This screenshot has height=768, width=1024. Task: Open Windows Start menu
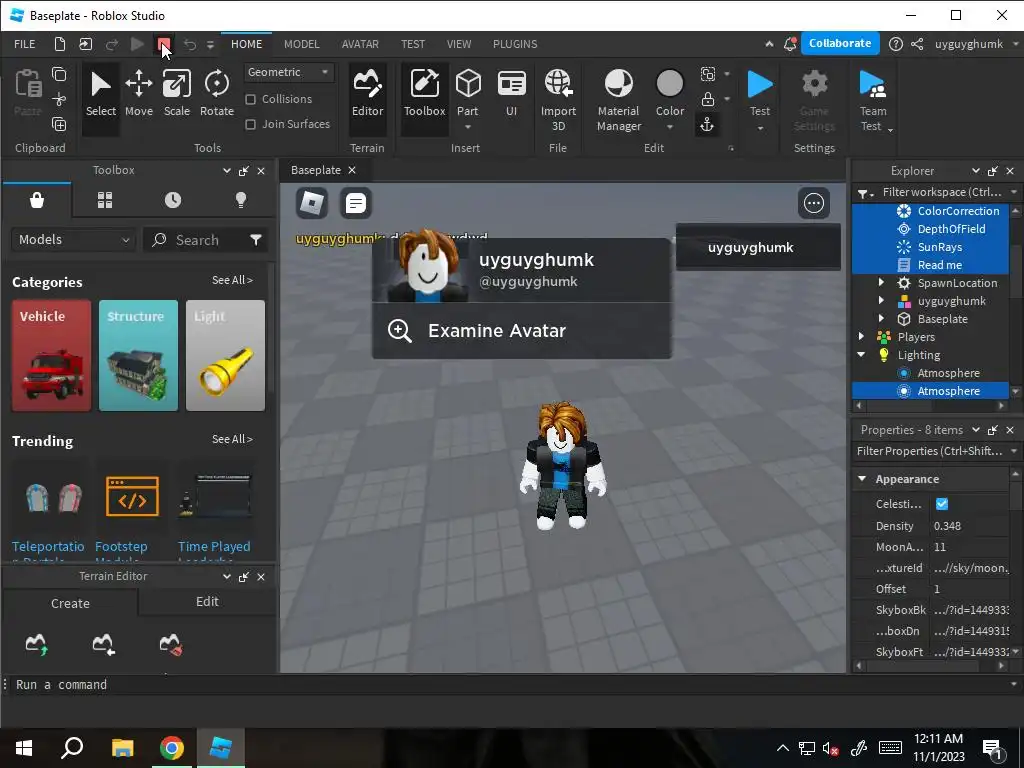[24, 748]
